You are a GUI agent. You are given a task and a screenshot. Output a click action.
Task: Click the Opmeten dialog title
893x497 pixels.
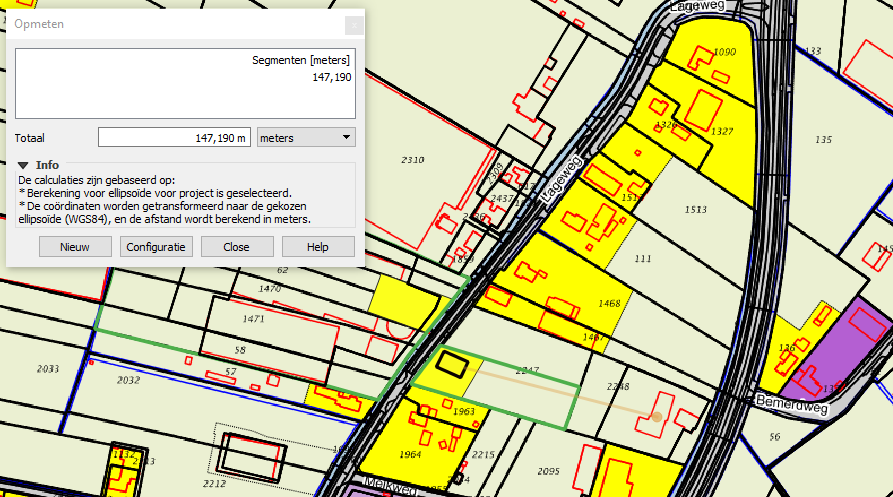[39, 24]
